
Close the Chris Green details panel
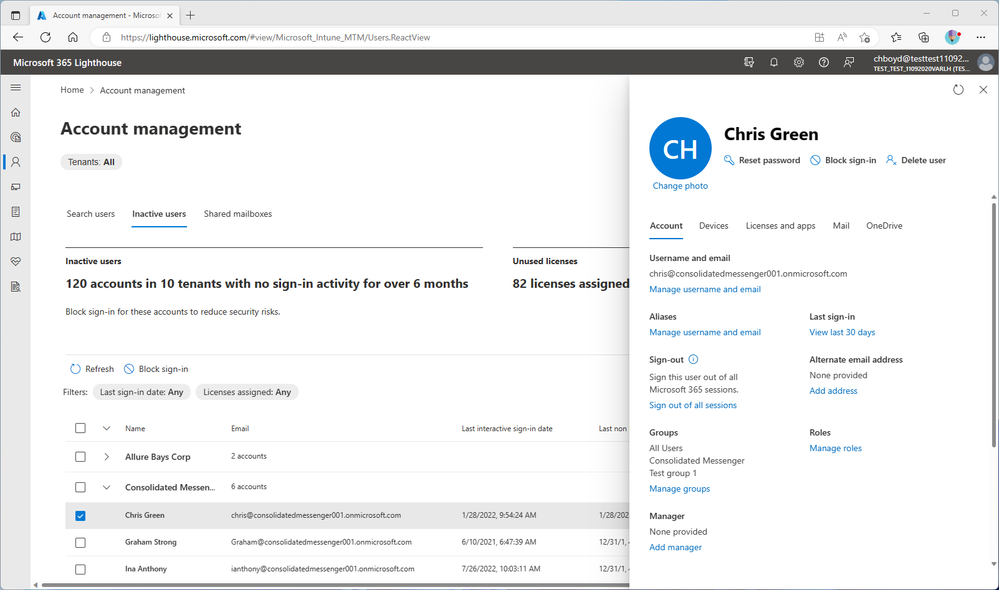[x=983, y=90]
